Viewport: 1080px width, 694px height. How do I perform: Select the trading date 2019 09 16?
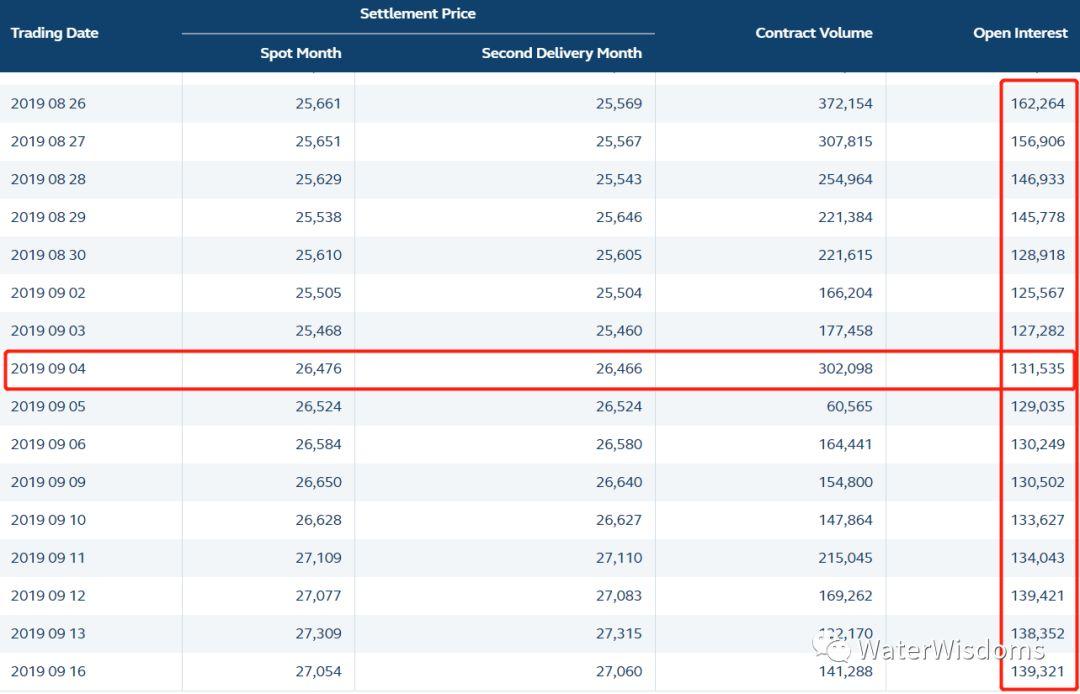point(48,672)
